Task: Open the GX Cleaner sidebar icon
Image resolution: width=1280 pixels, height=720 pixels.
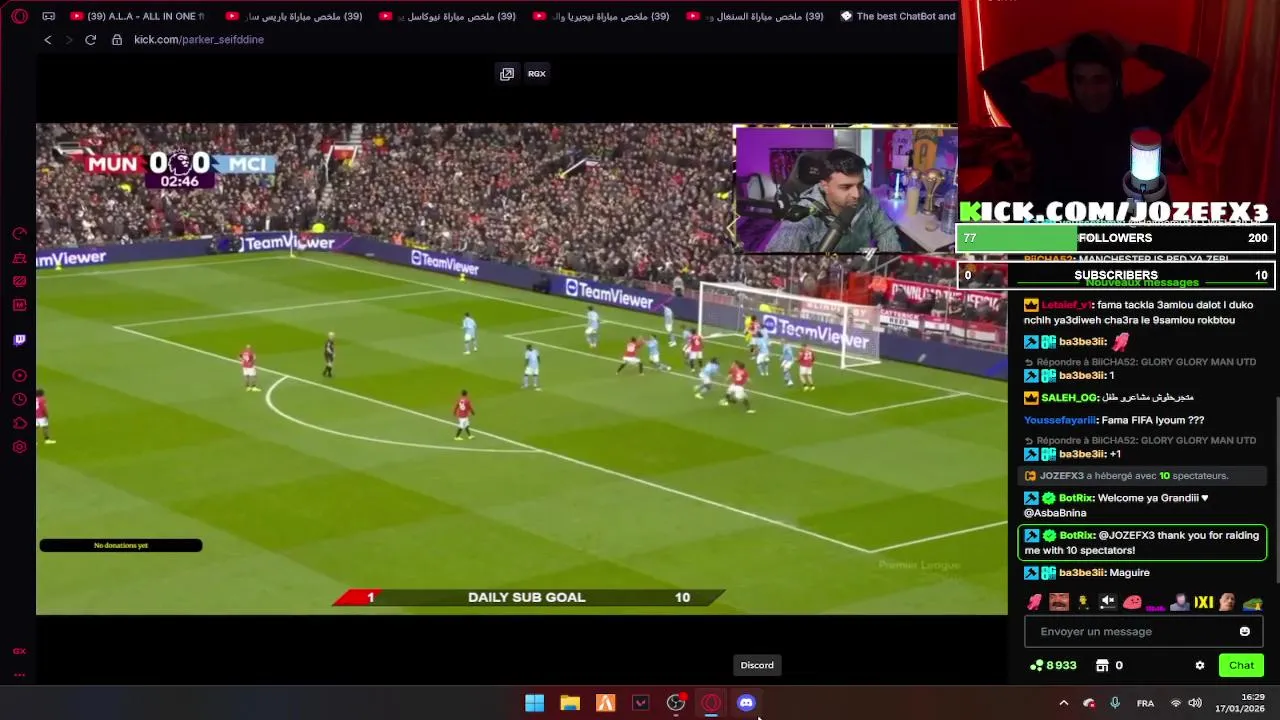Action: pyautogui.click(x=19, y=258)
